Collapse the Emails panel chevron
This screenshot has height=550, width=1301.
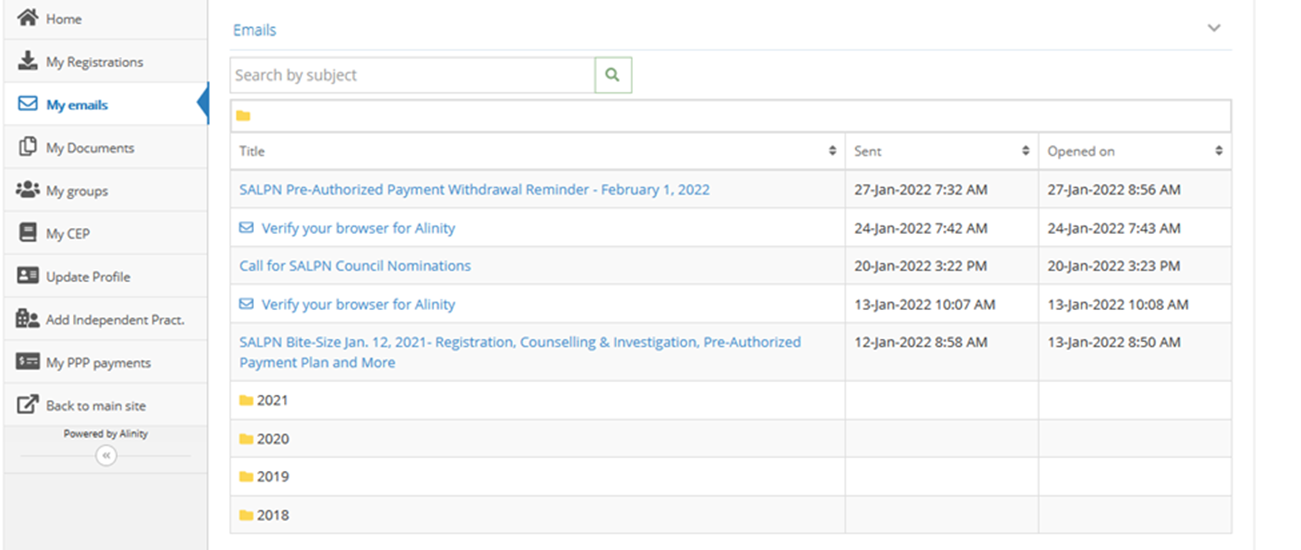coord(1214,28)
